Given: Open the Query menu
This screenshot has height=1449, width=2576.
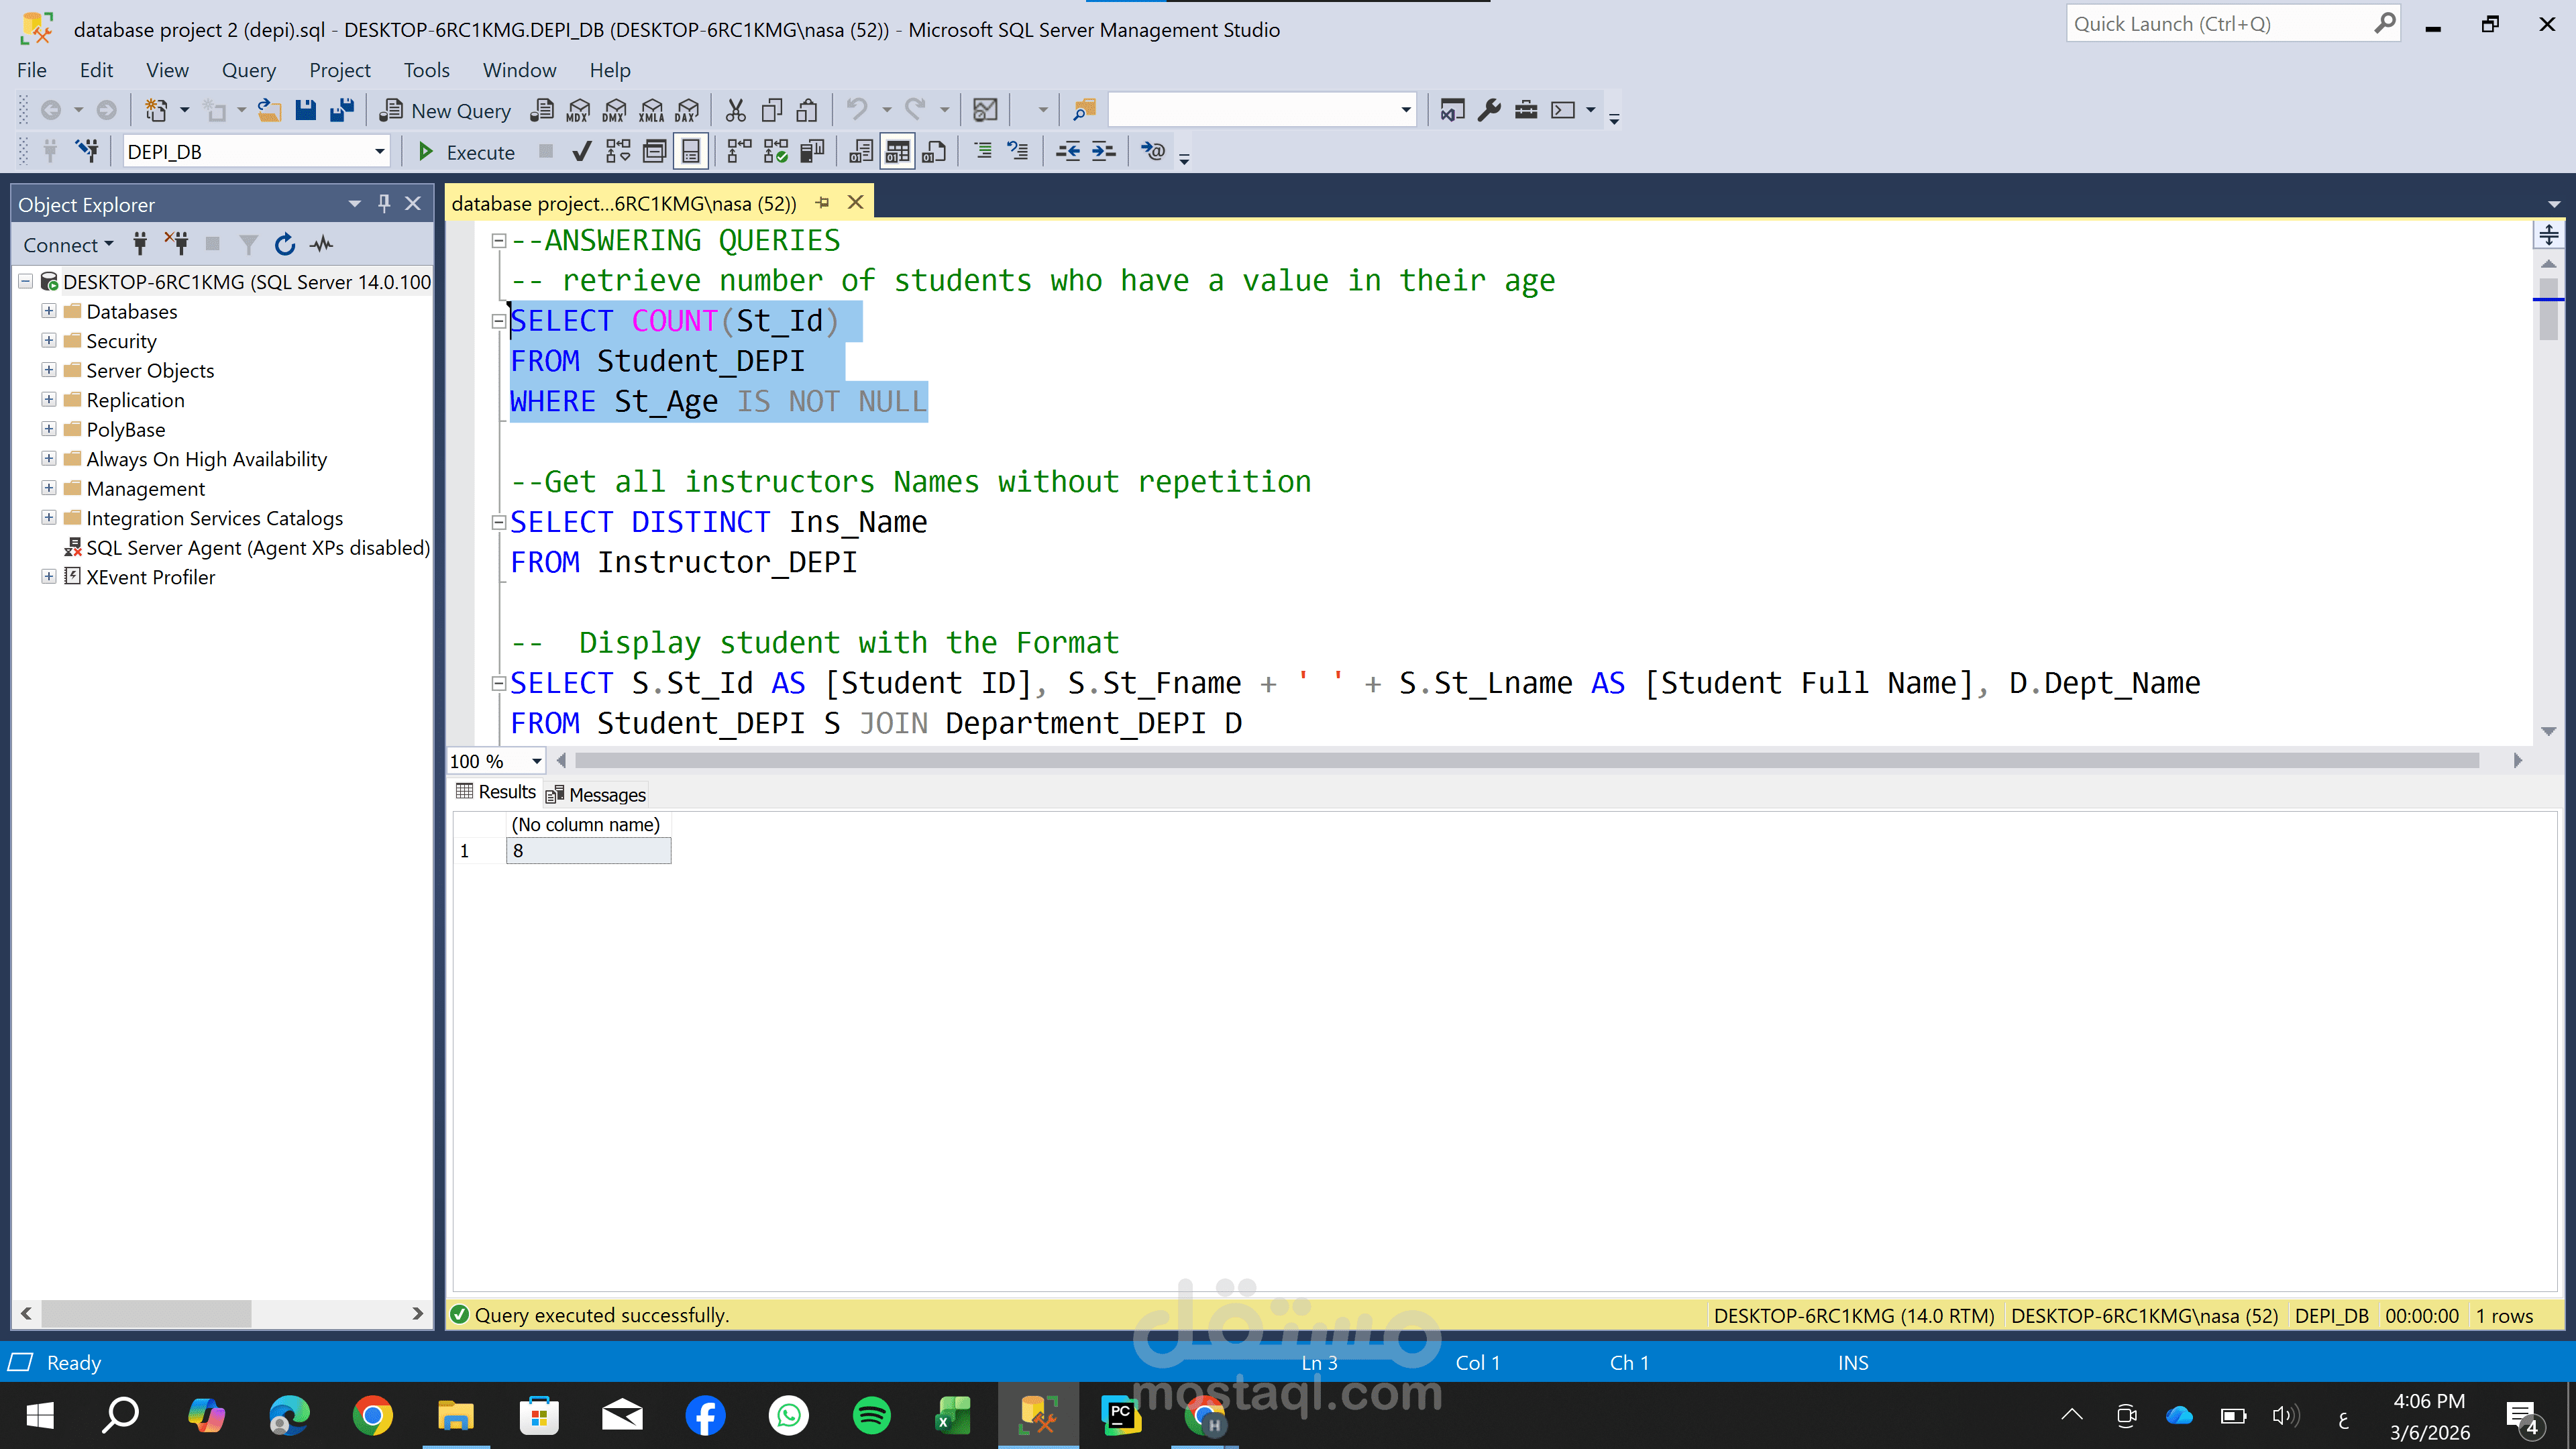Looking at the screenshot, I should point(248,70).
